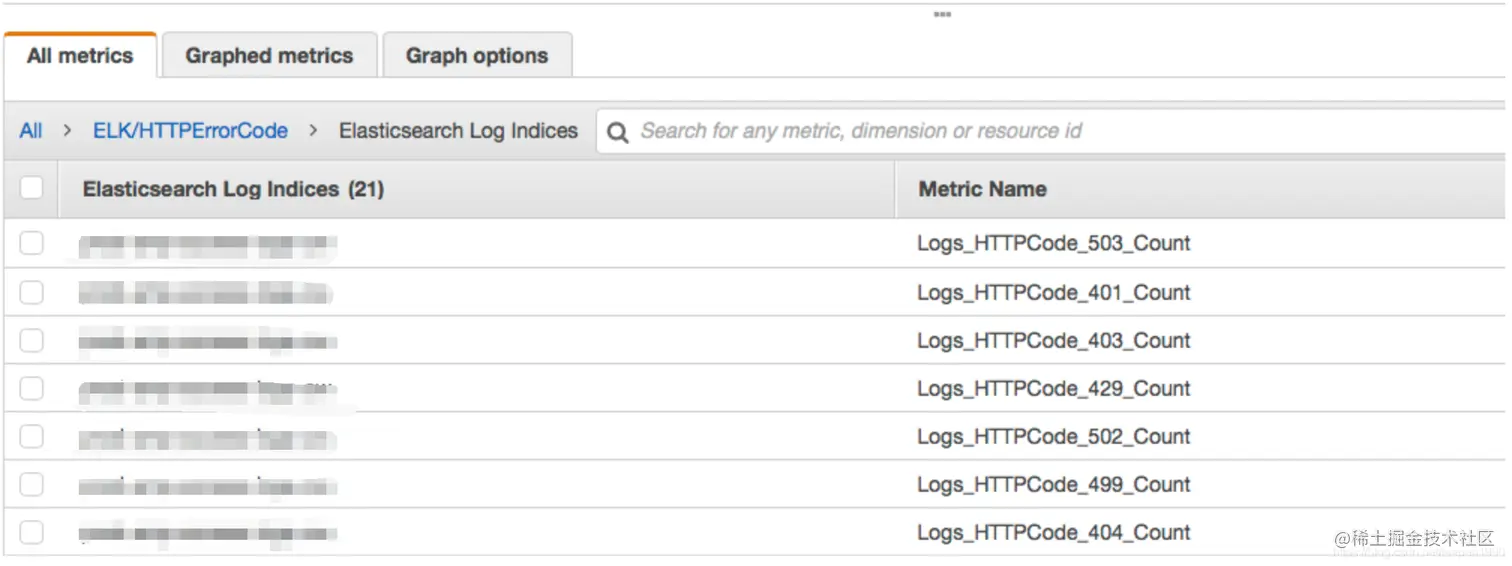Open the ELK/HTTPErrorCode breadcrumb link
This screenshot has width=1512, height=566.
pyautogui.click(x=190, y=131)
